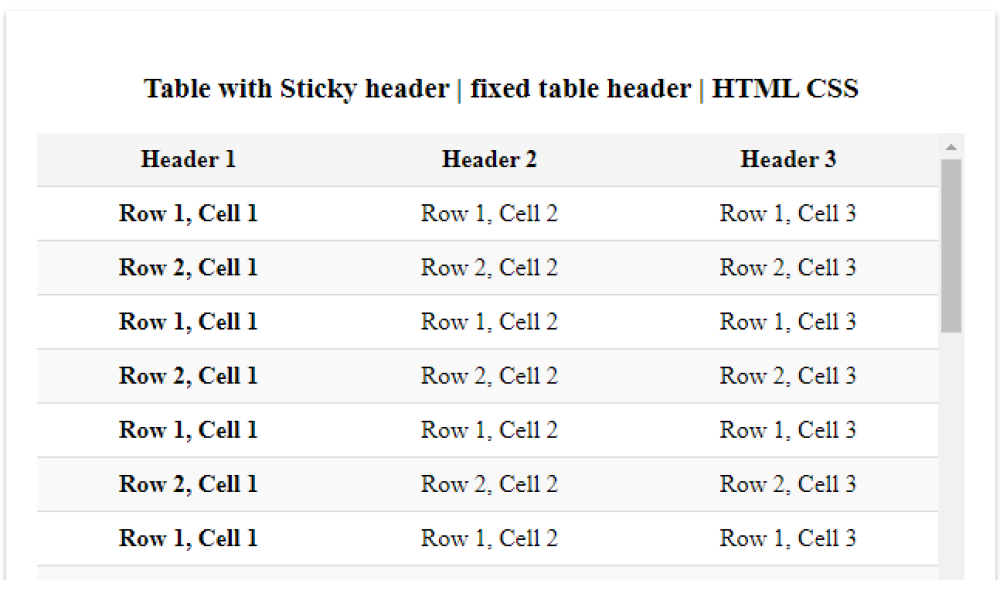
Task: Click 'Row 2, Cell 1' in the second table row
Action: 188,267
